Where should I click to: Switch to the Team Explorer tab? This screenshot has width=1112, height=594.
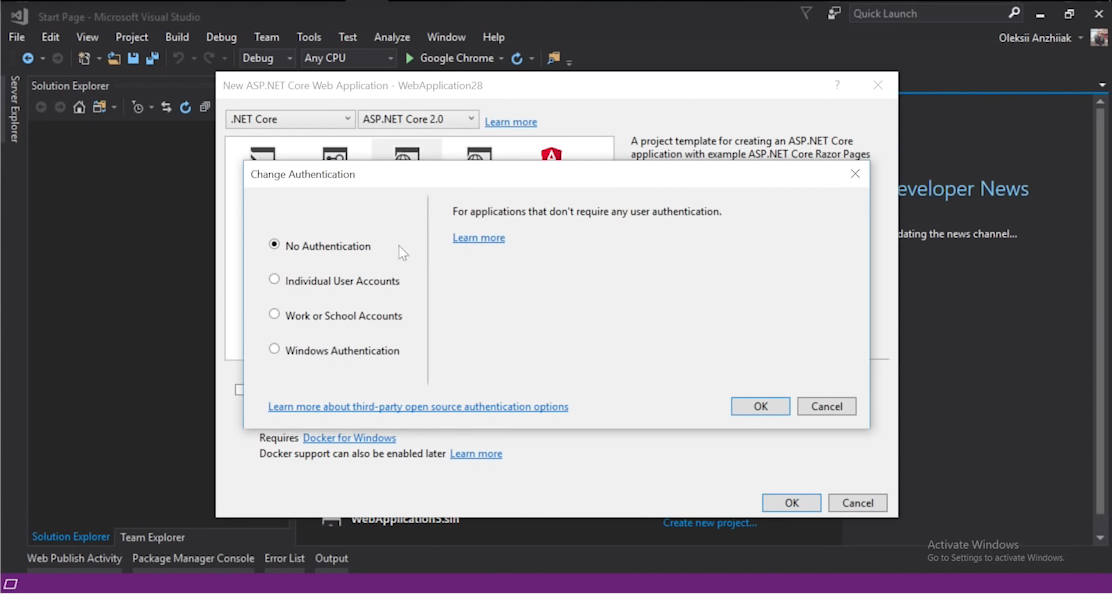point(152,537)
